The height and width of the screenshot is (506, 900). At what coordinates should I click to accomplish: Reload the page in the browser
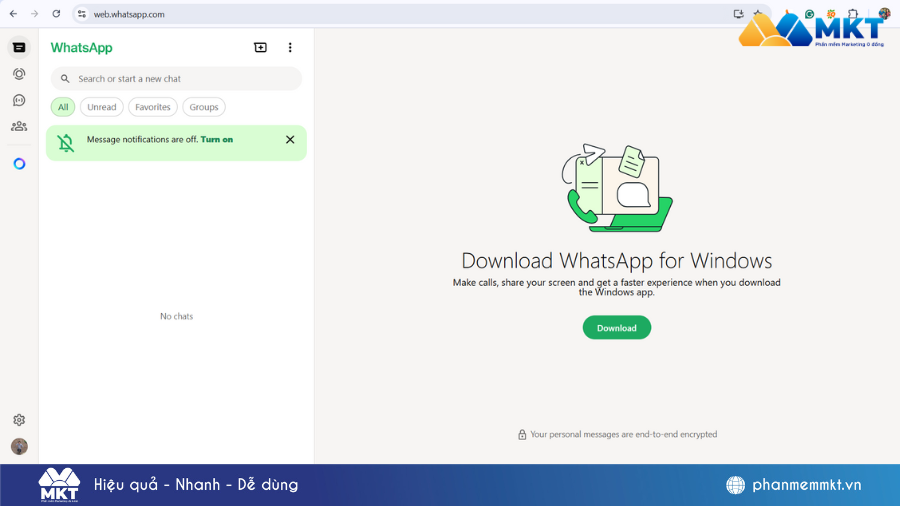click(x=56, y=14)
